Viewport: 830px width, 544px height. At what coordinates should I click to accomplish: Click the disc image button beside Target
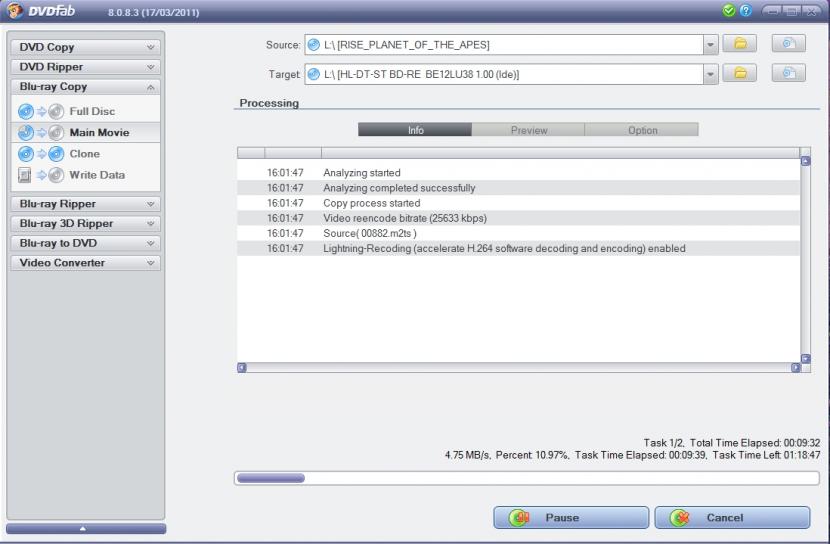[789, 73]
